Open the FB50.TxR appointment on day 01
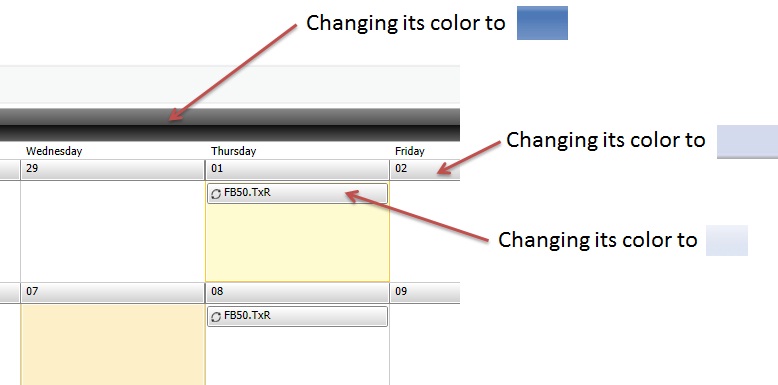This screenshot has width=778, height=385. point(297,193)
